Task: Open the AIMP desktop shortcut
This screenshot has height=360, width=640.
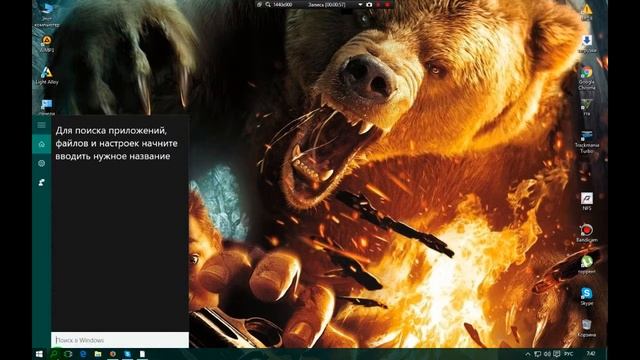Action: 47,43
